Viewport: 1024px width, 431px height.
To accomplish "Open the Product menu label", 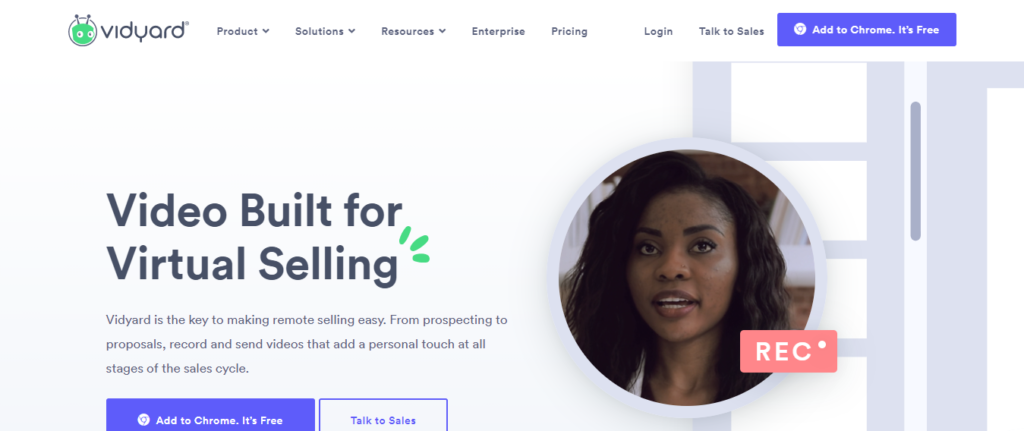I will pos(238,31).
